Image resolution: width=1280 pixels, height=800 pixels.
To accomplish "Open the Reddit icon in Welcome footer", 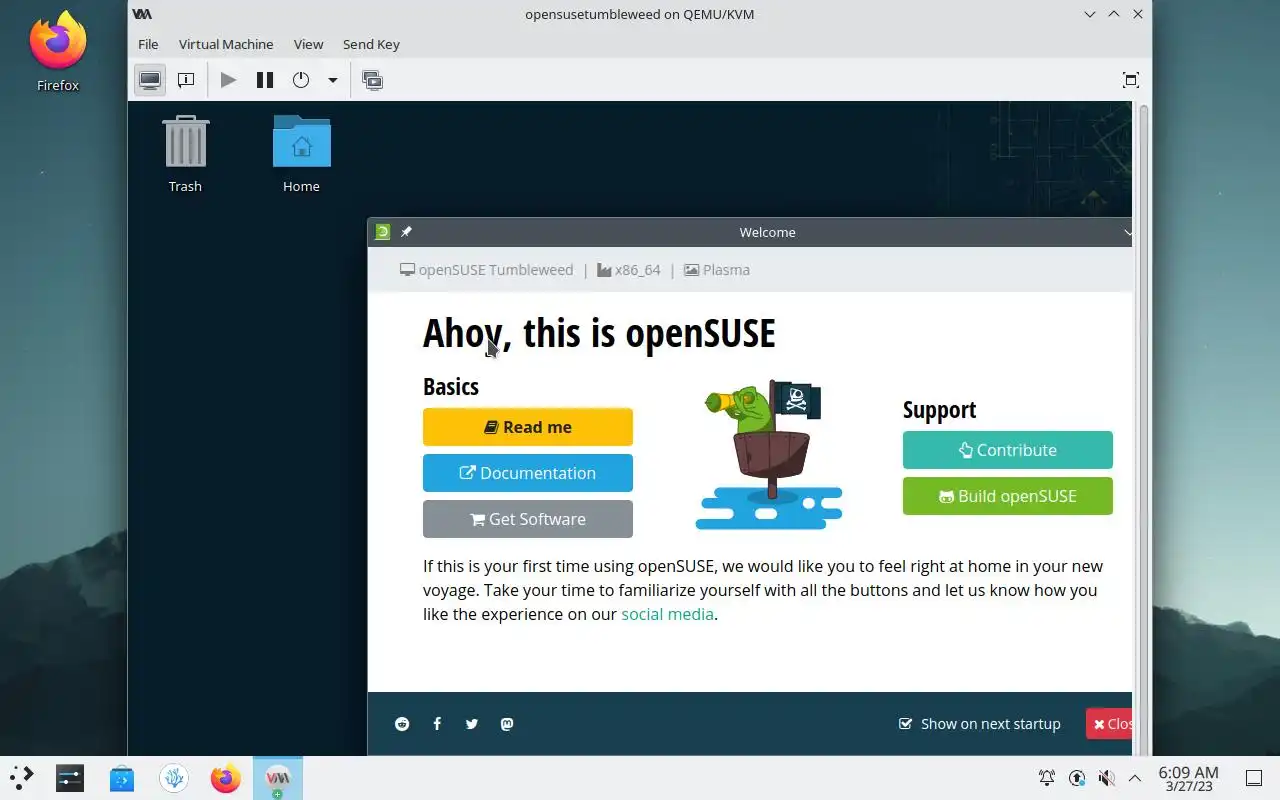I will pos(402,724).
